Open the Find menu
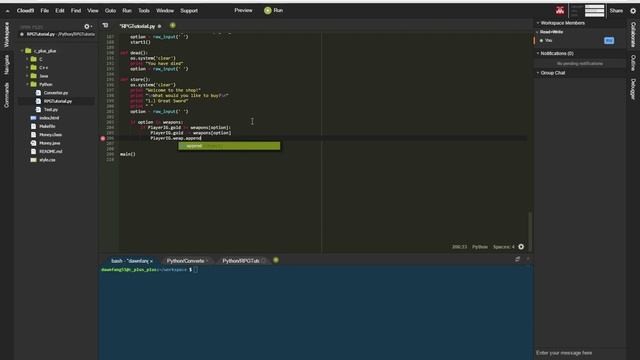This screenshot has width=640, height=360. 76,11
